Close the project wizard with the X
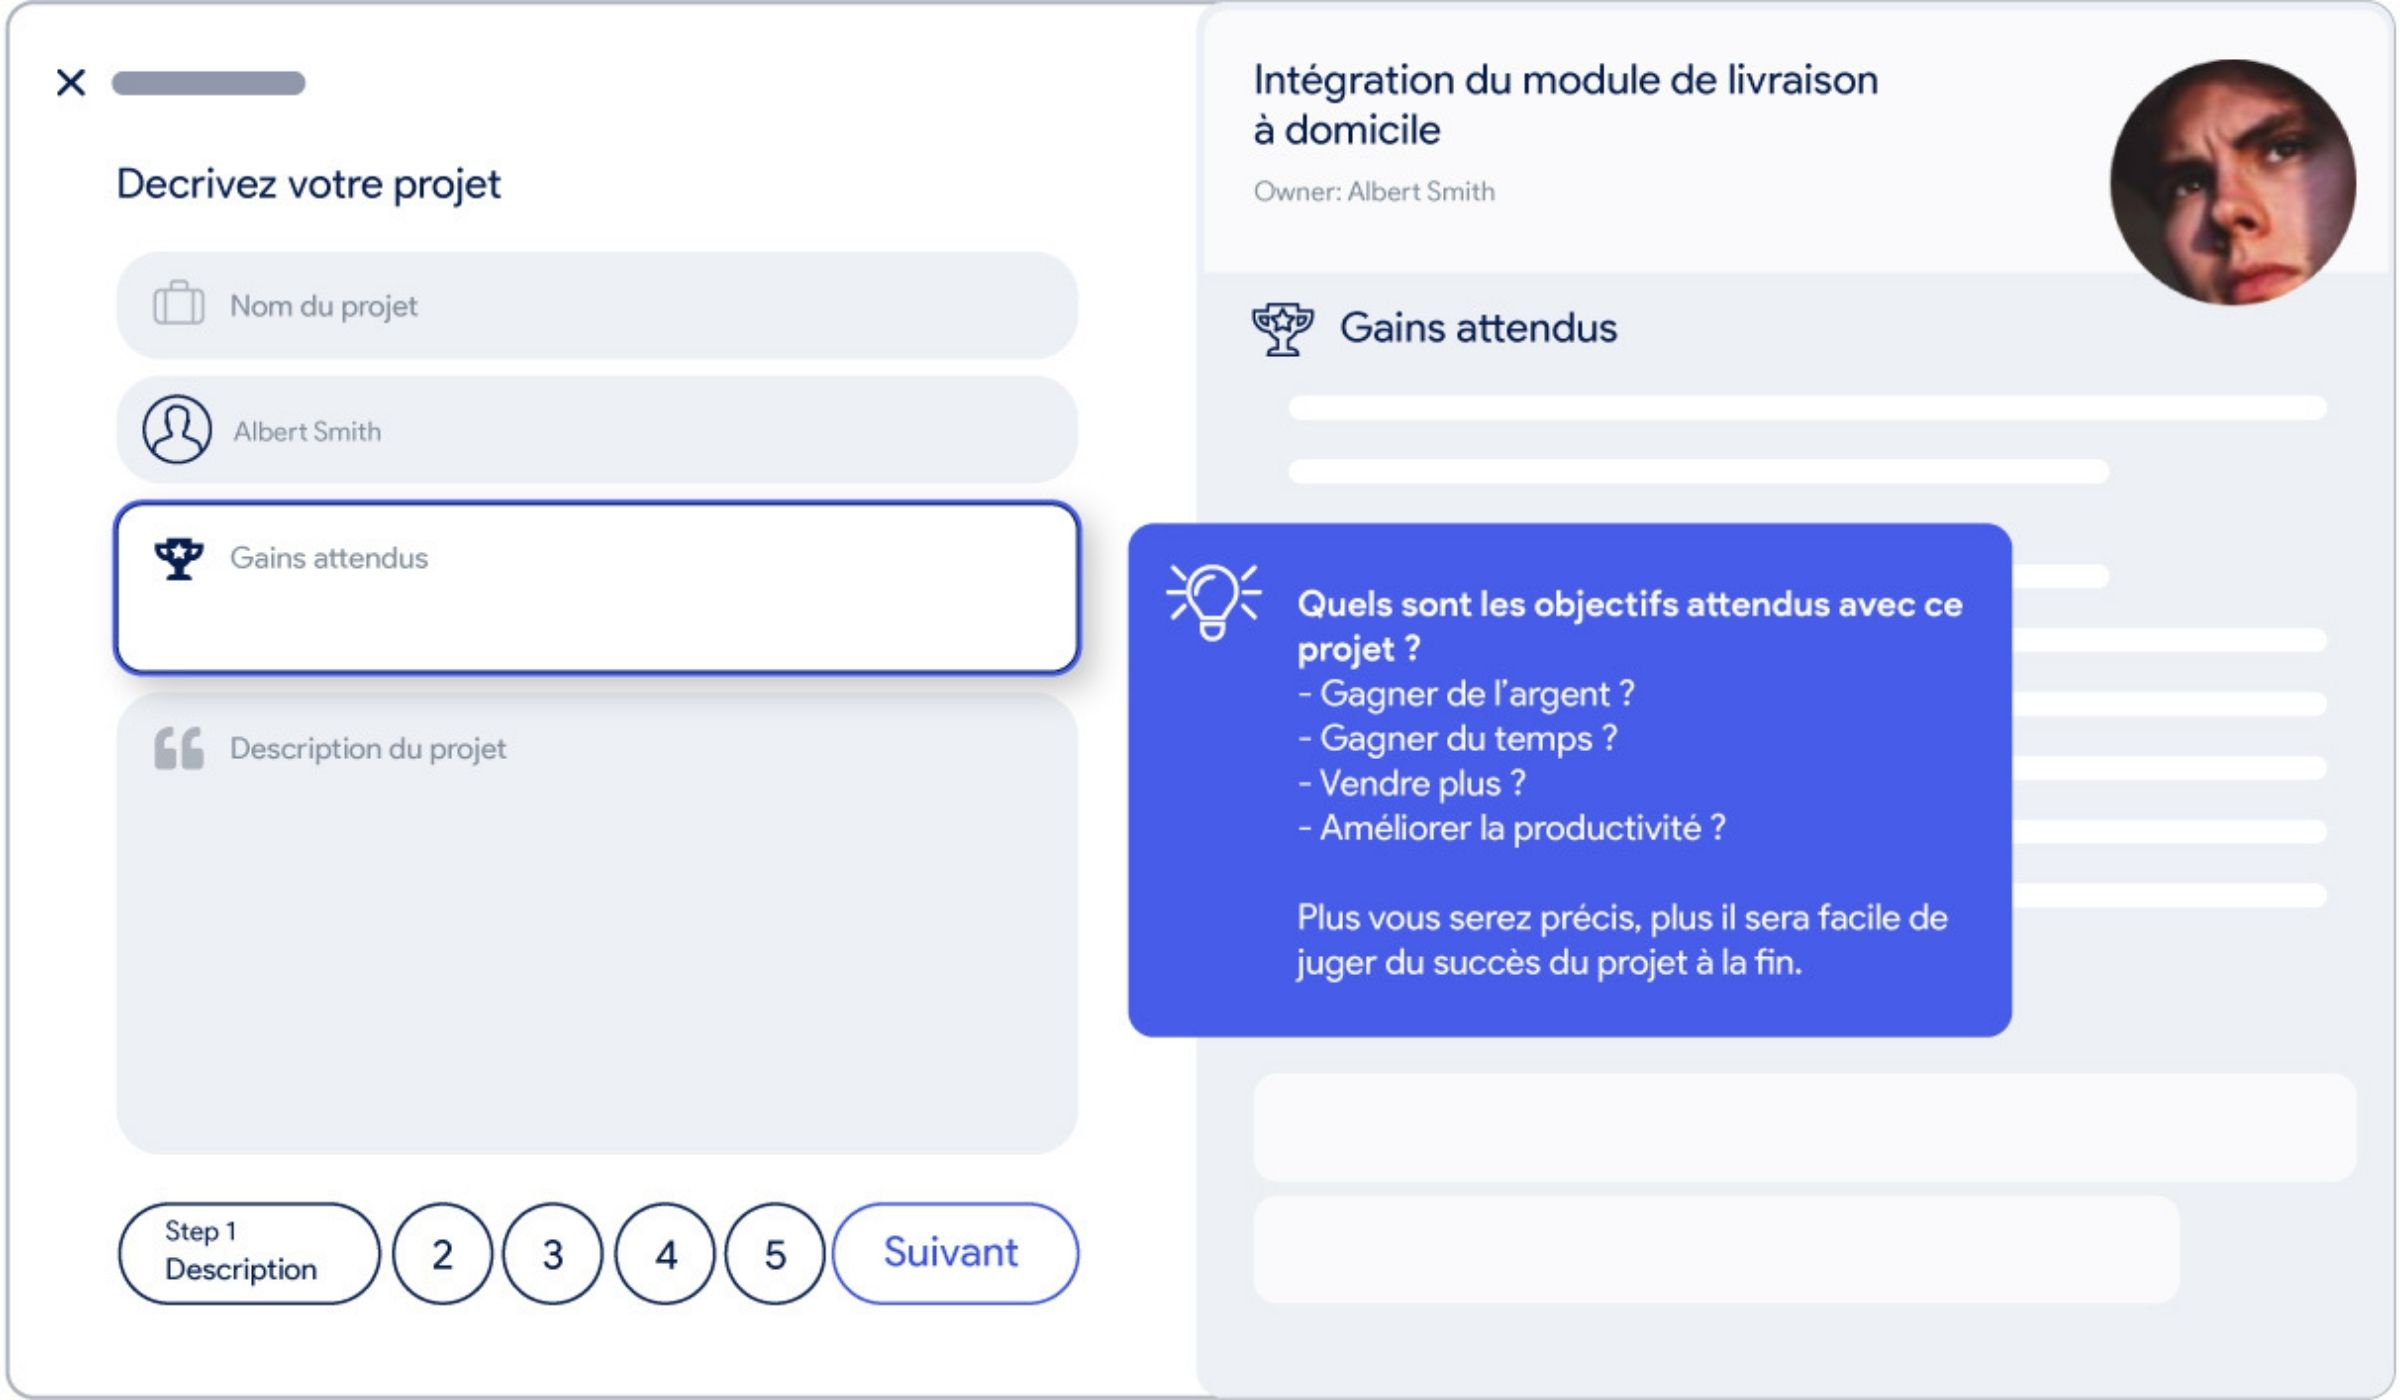2400x1400 pixels. pyautogui.click(x=71, y=83)
